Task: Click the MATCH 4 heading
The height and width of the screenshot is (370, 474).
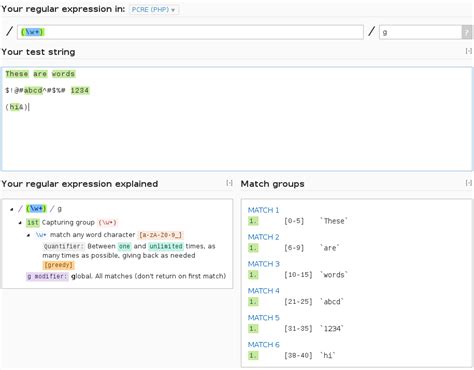Action: tap(263, 291)
